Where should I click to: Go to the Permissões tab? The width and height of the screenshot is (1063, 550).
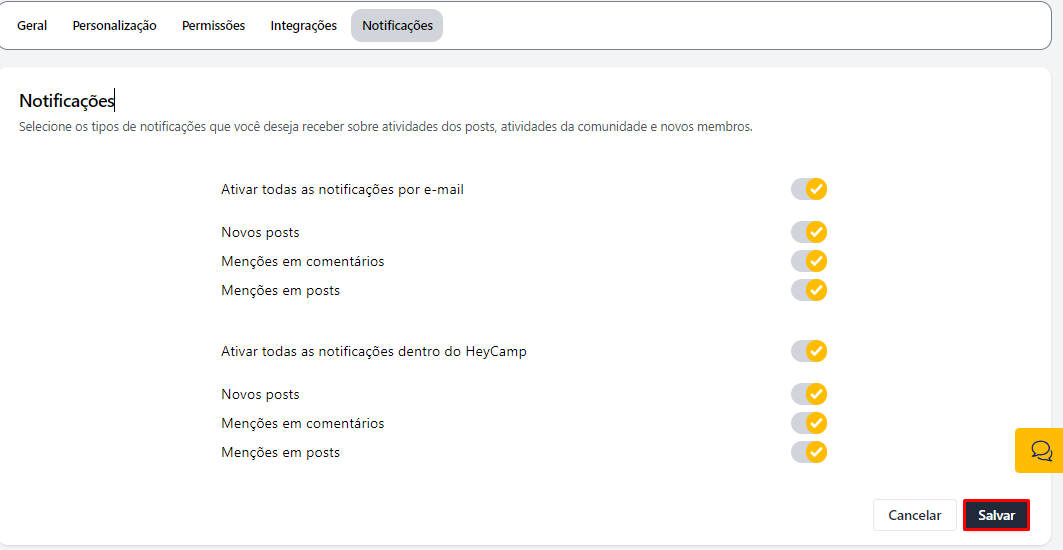tap(213, 26)
